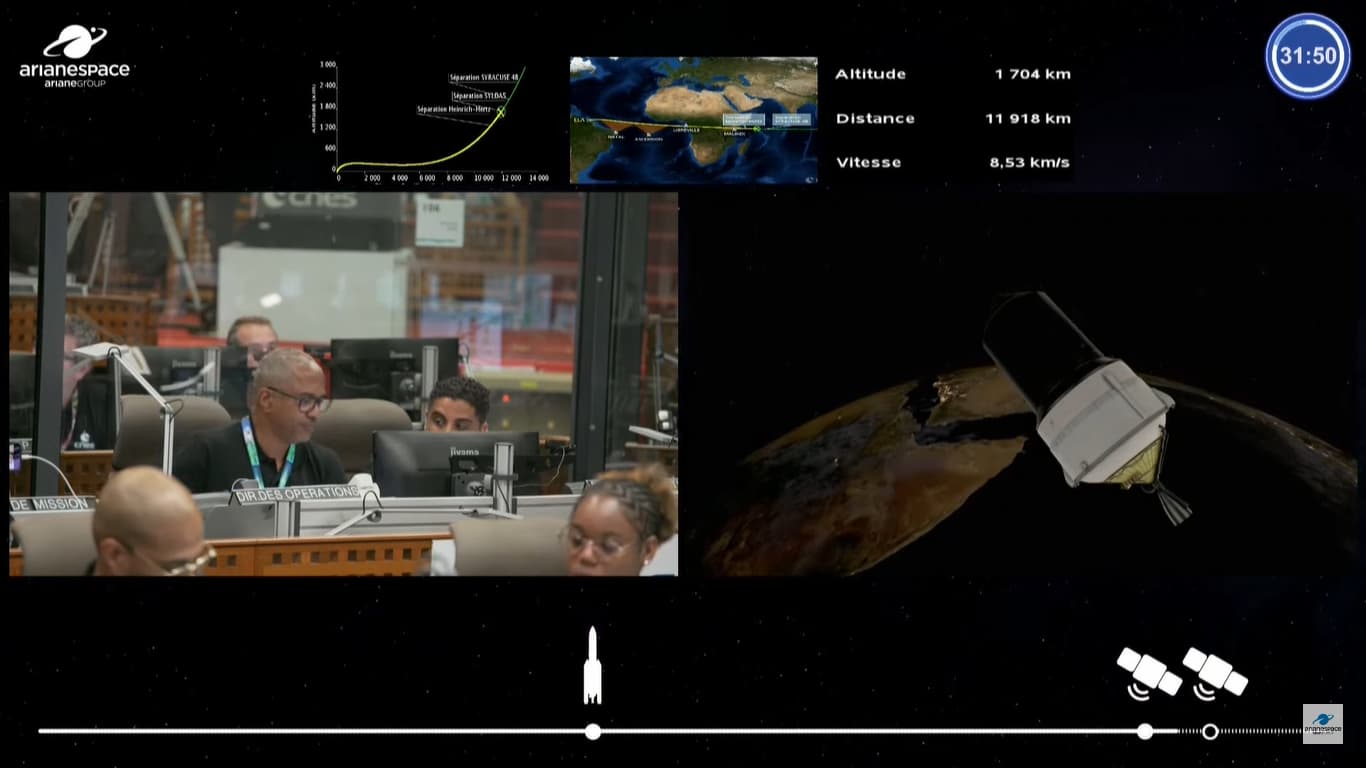Image resolution: width=1366 pixels, height=768 pixels.
Task: Click the "11 918 km" distance value
Action: pos(1028,118)
